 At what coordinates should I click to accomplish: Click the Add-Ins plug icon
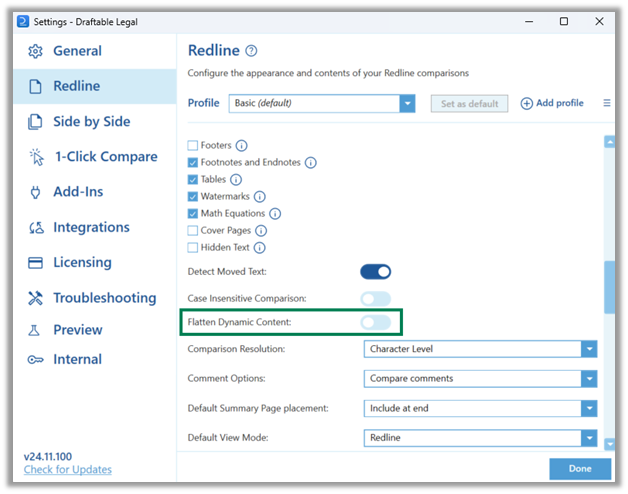coord(35,192)
